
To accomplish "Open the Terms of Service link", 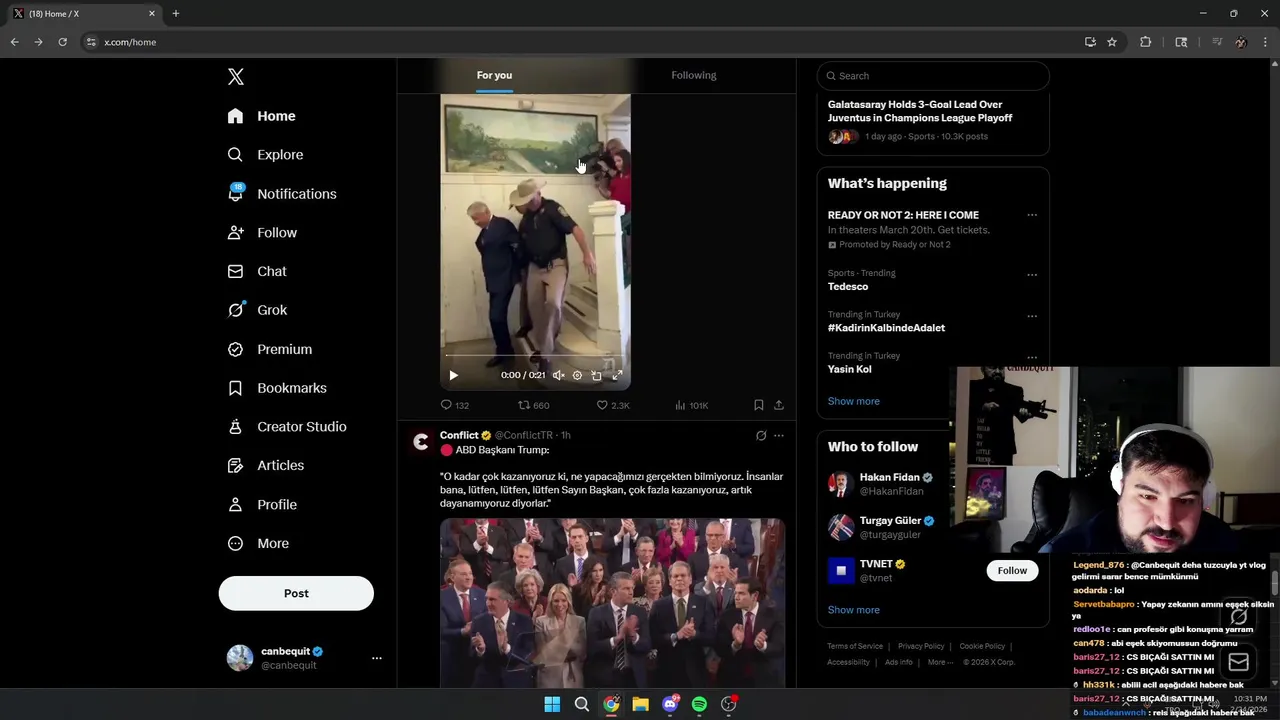I will pos(855,646).
